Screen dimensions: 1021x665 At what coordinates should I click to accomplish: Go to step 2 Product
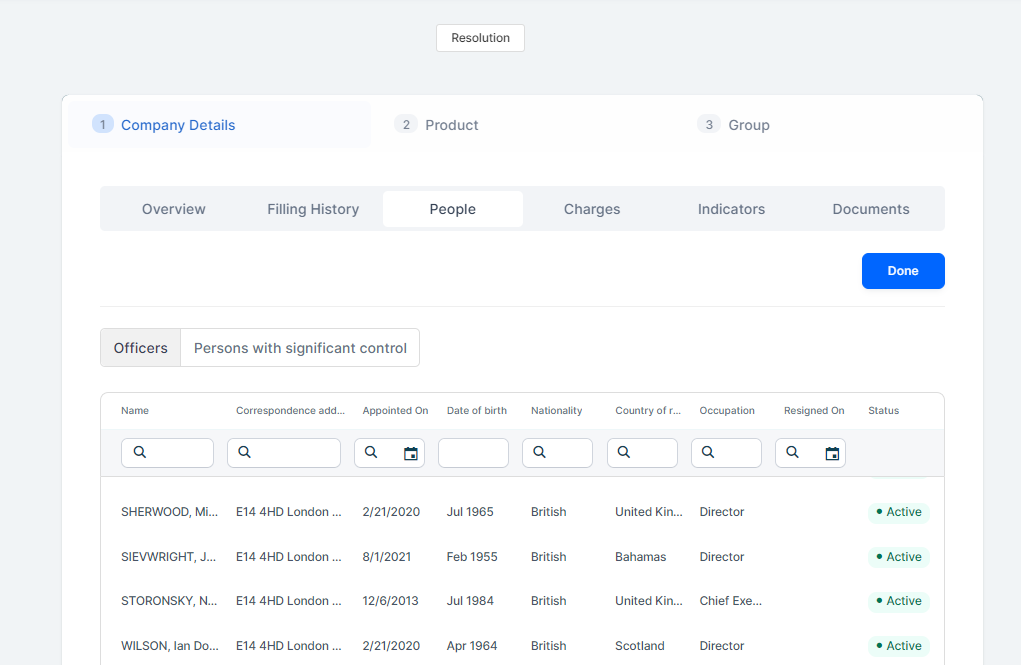point(436,125)
